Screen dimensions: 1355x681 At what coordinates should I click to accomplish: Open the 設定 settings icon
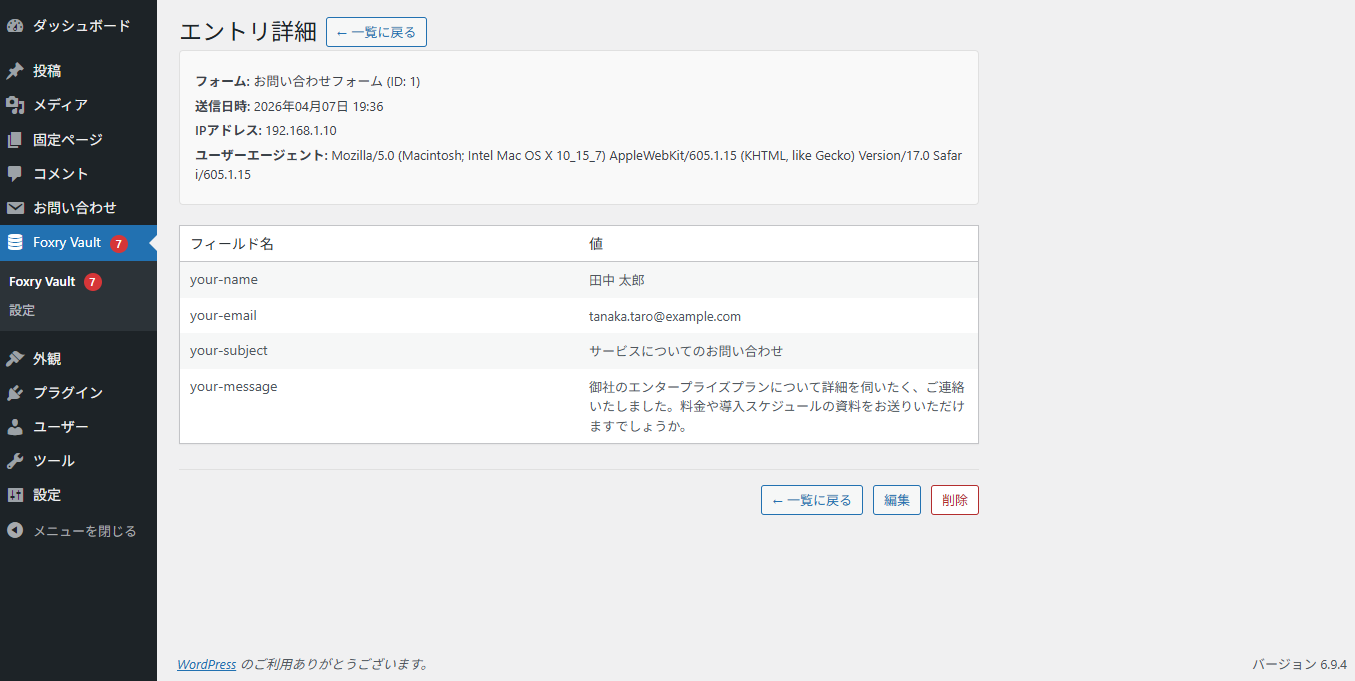click(15, 494)
